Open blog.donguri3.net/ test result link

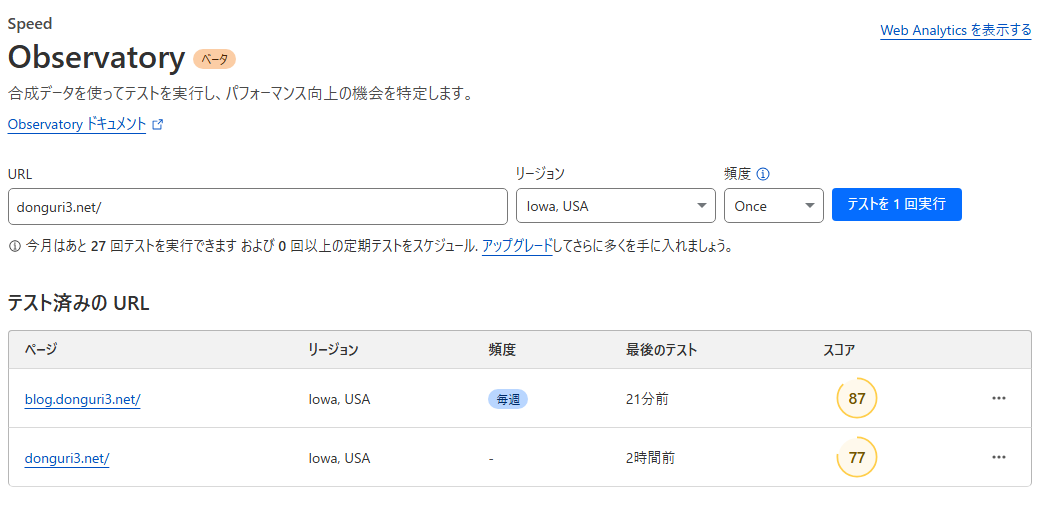coord(83,400)
